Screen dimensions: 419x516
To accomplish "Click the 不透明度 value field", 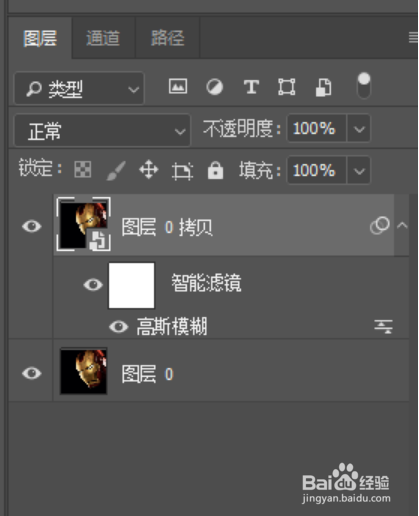I will click(x=317, y=129).
